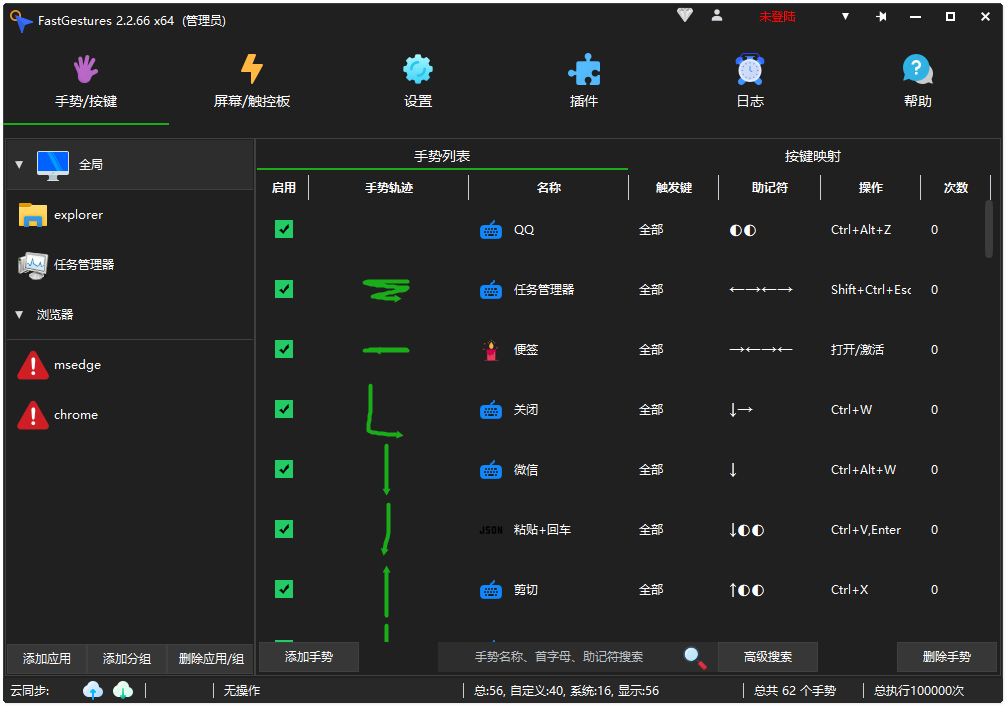Collapse the 浏览器 group in sidebar
Image resolution: width=1007 pixels, height=707 pixels.
tap(18, 315)
